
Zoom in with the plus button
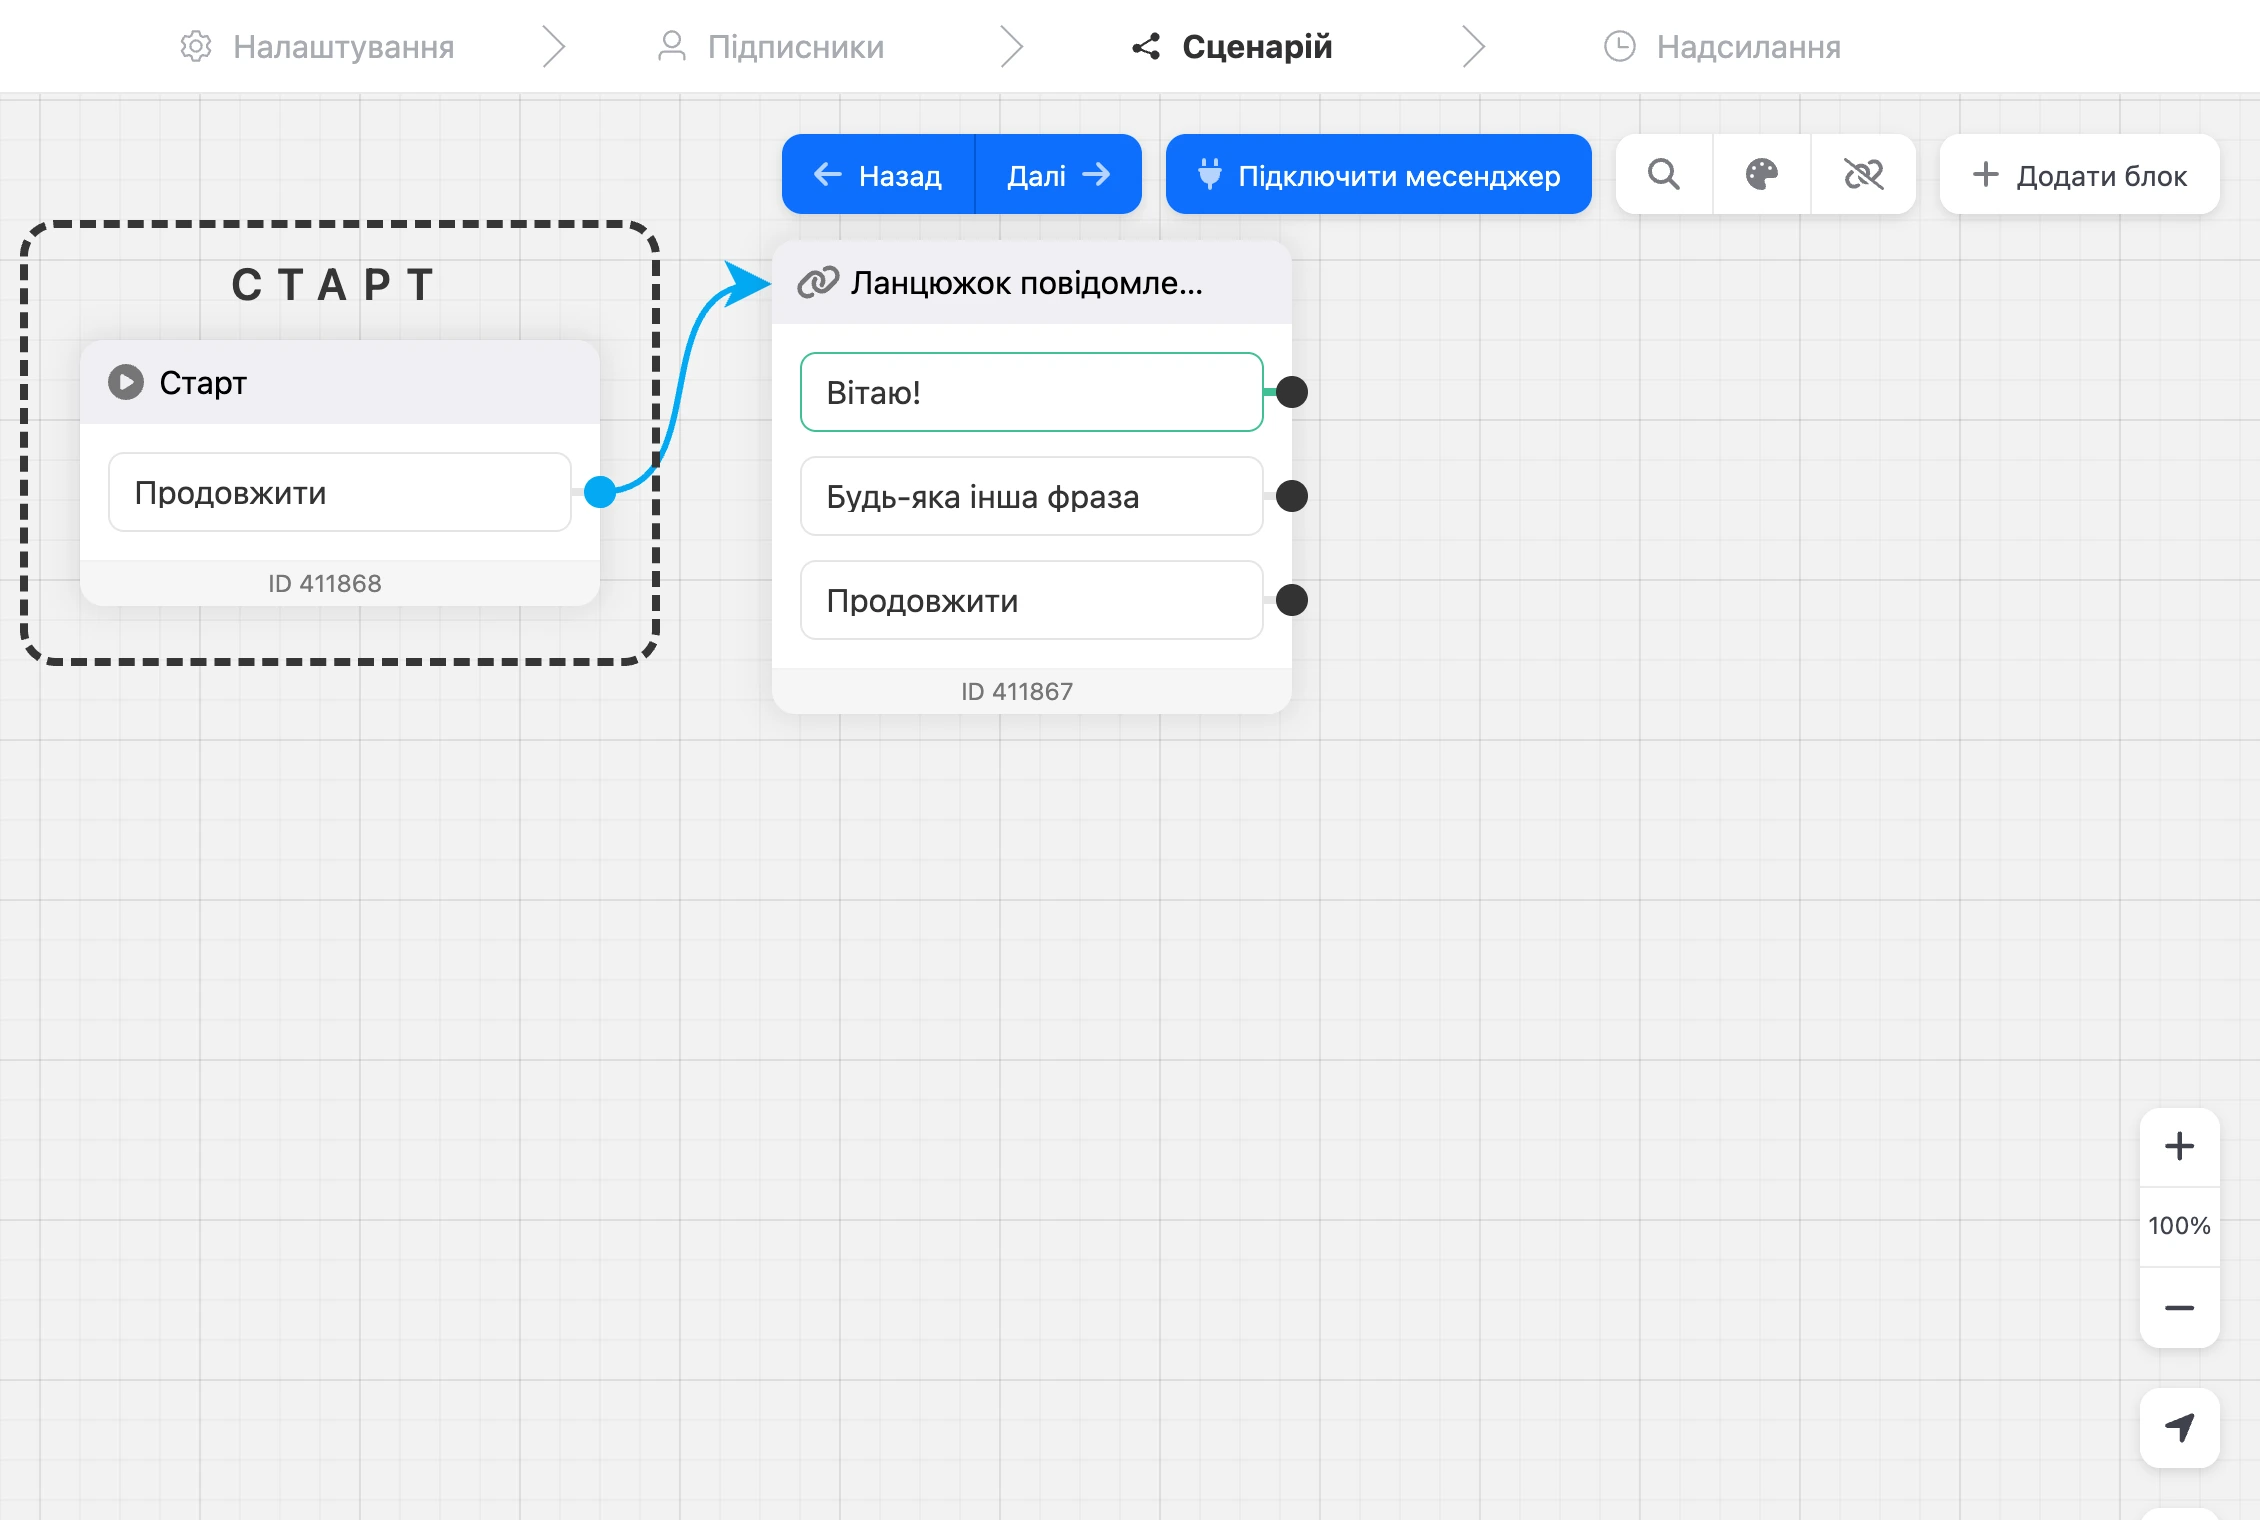(x=2179, y=1146)
